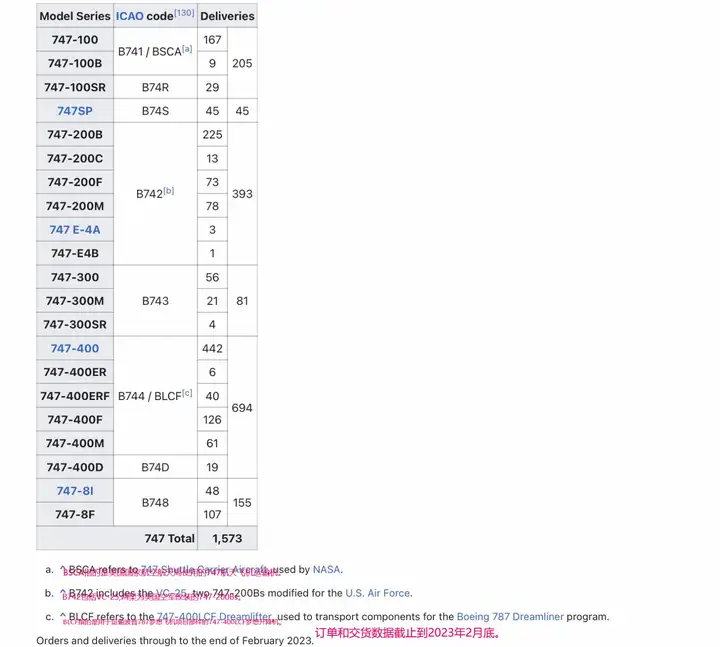Select the 747-300 row label
Screen dimensions: 720x647
(75, 277)
